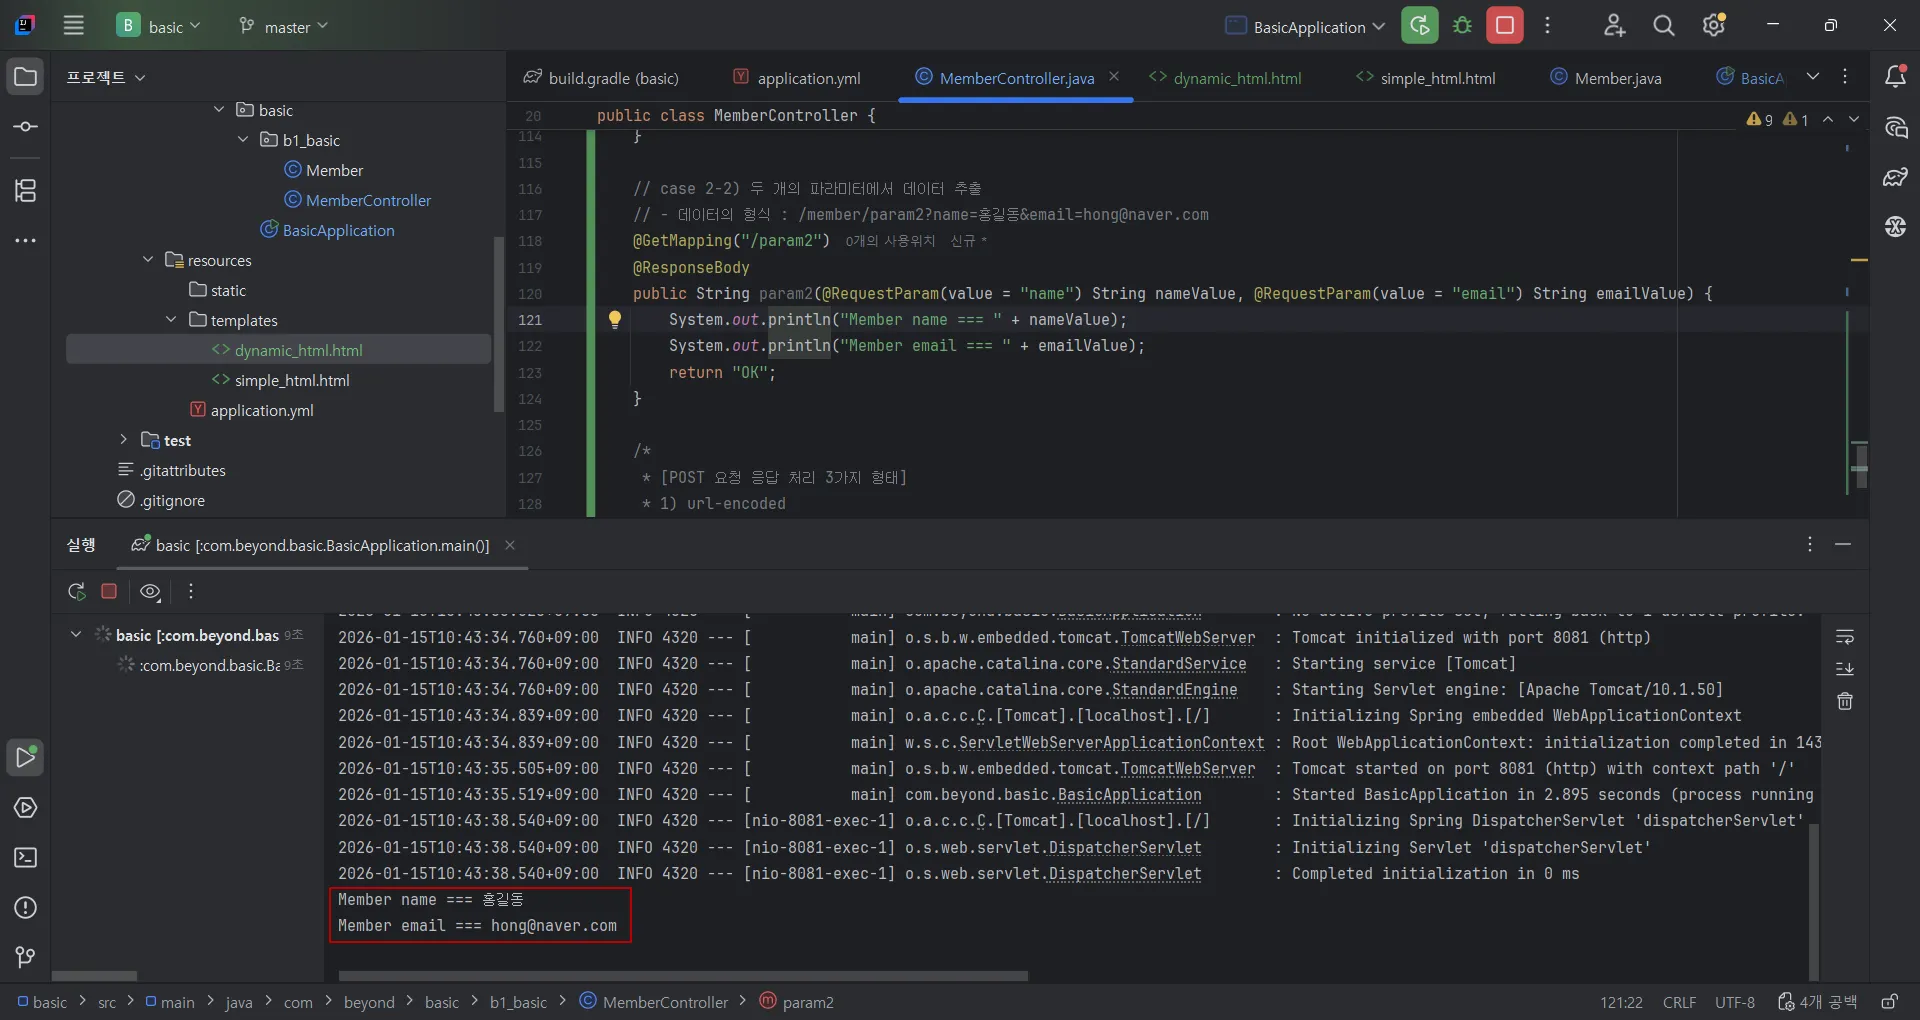Select .gitignore in project tree
This screenshot has height=1020, width=1920.
pos(172,500)
